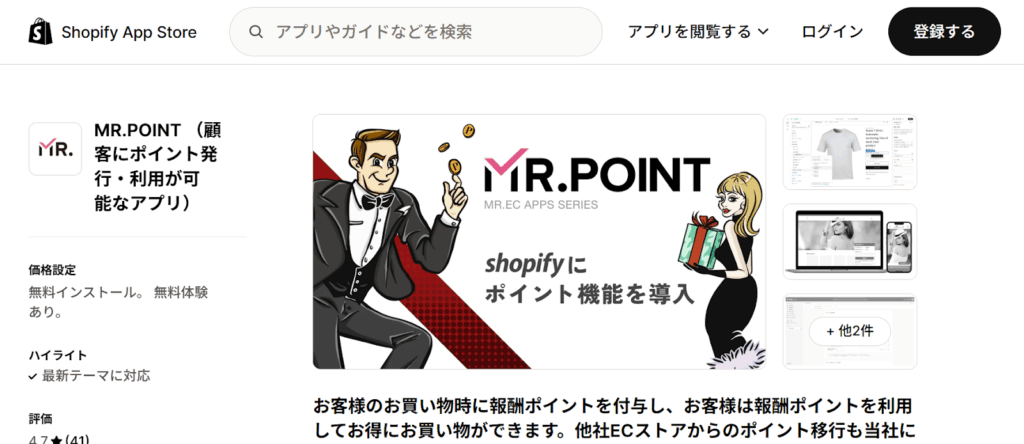The image size is (1024, 444).
Task: Expand the chevron next to アプリを閲覧する
Action: click(763, 32)
